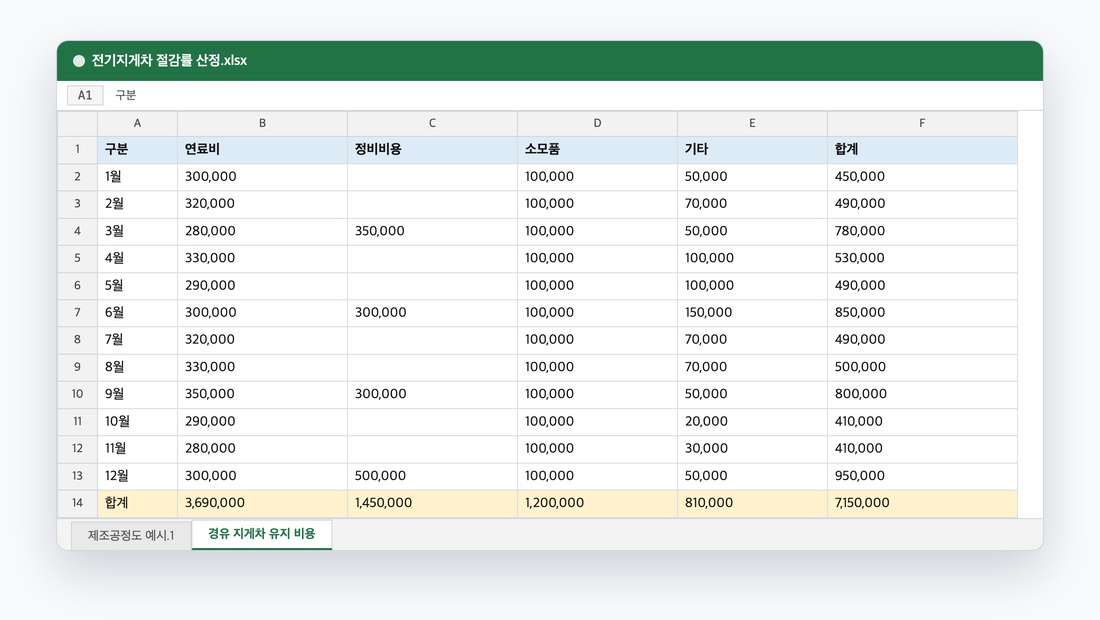
Task: Click the 11월 cell
Action: (138, 449)
